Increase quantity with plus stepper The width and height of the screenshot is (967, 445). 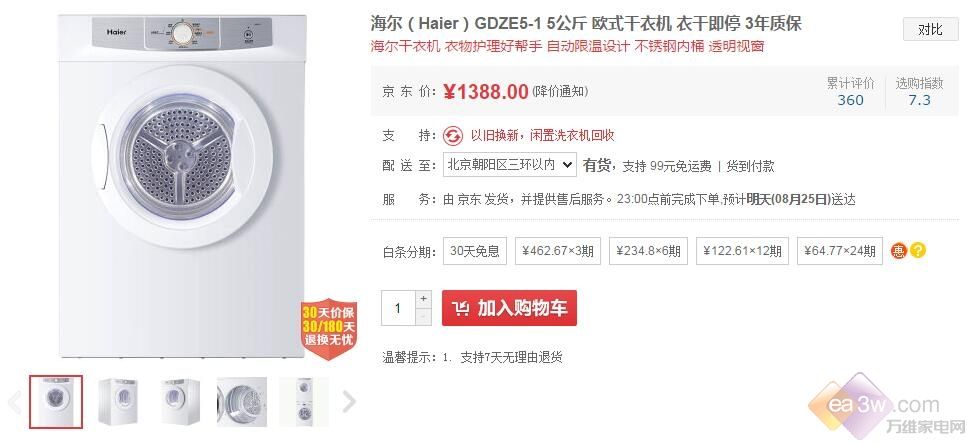coord(423,299)
